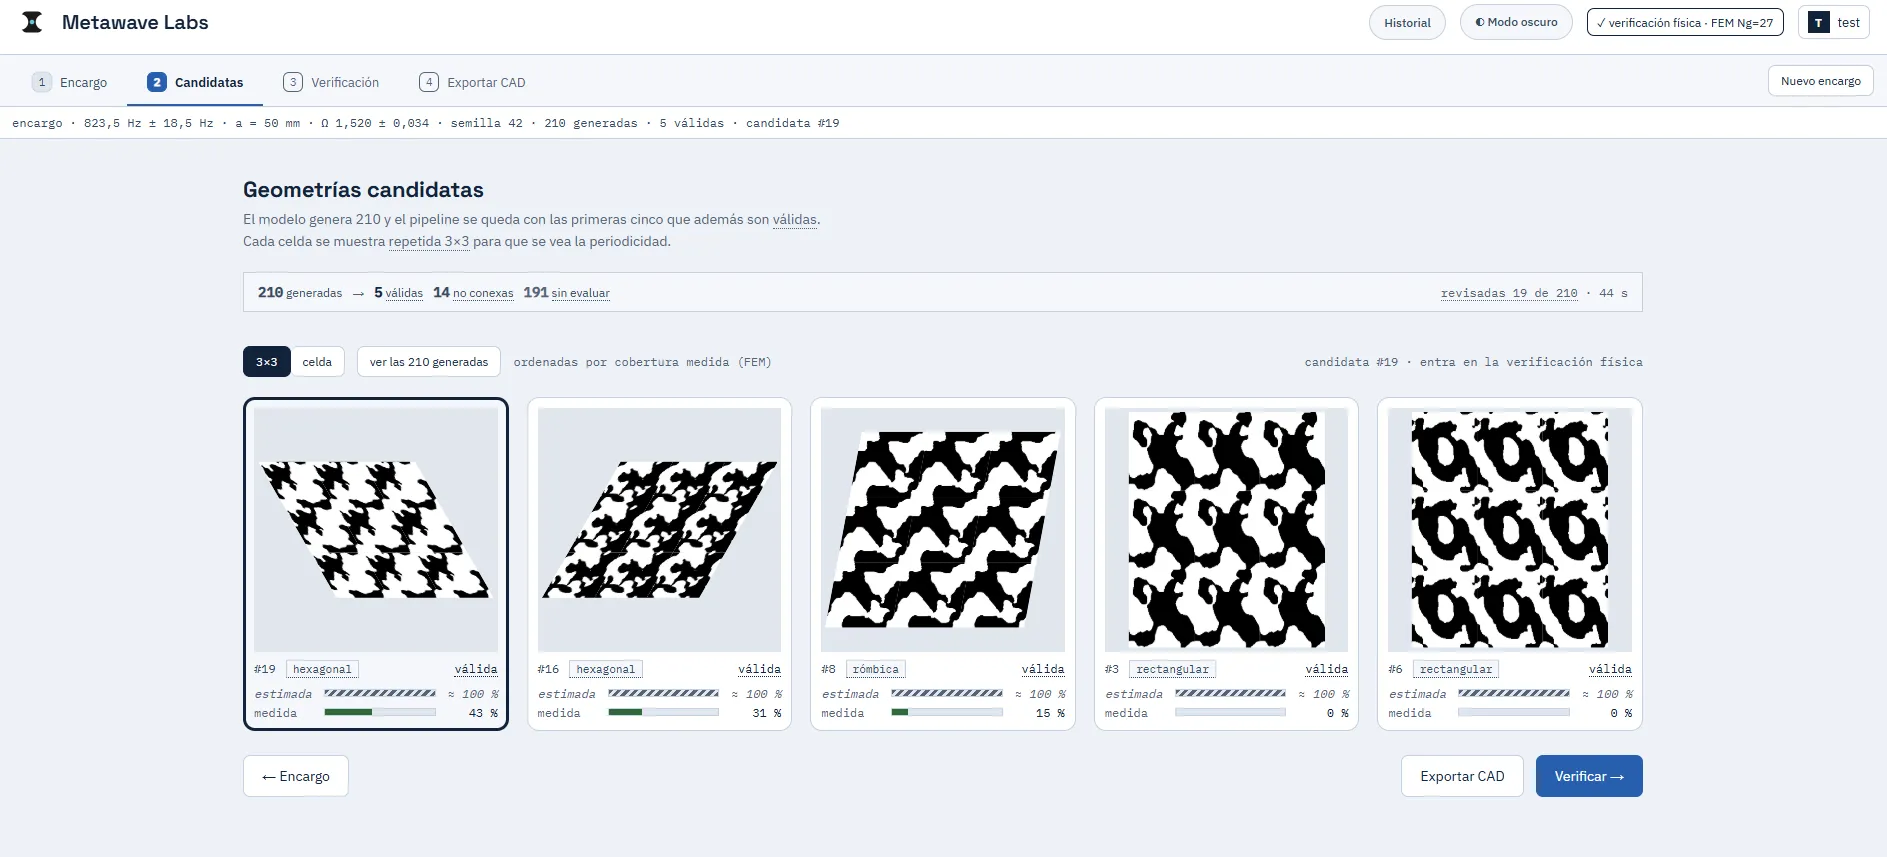
Task: Click the 823,5 Hz ± 18,5 Hz value
Action: 148,123
